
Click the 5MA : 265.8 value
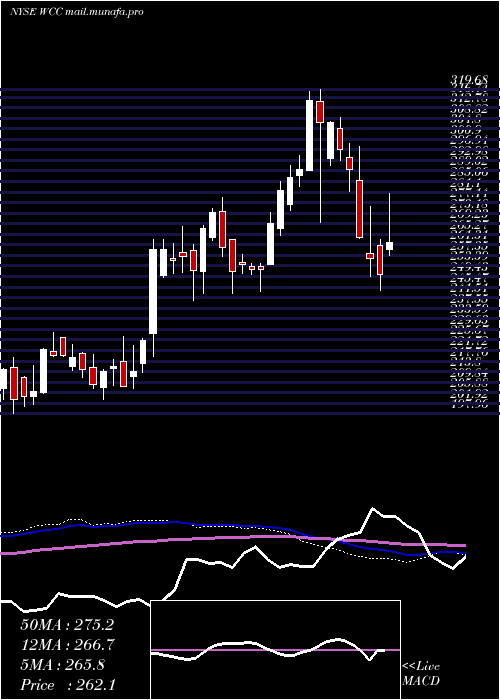(62, 665)
